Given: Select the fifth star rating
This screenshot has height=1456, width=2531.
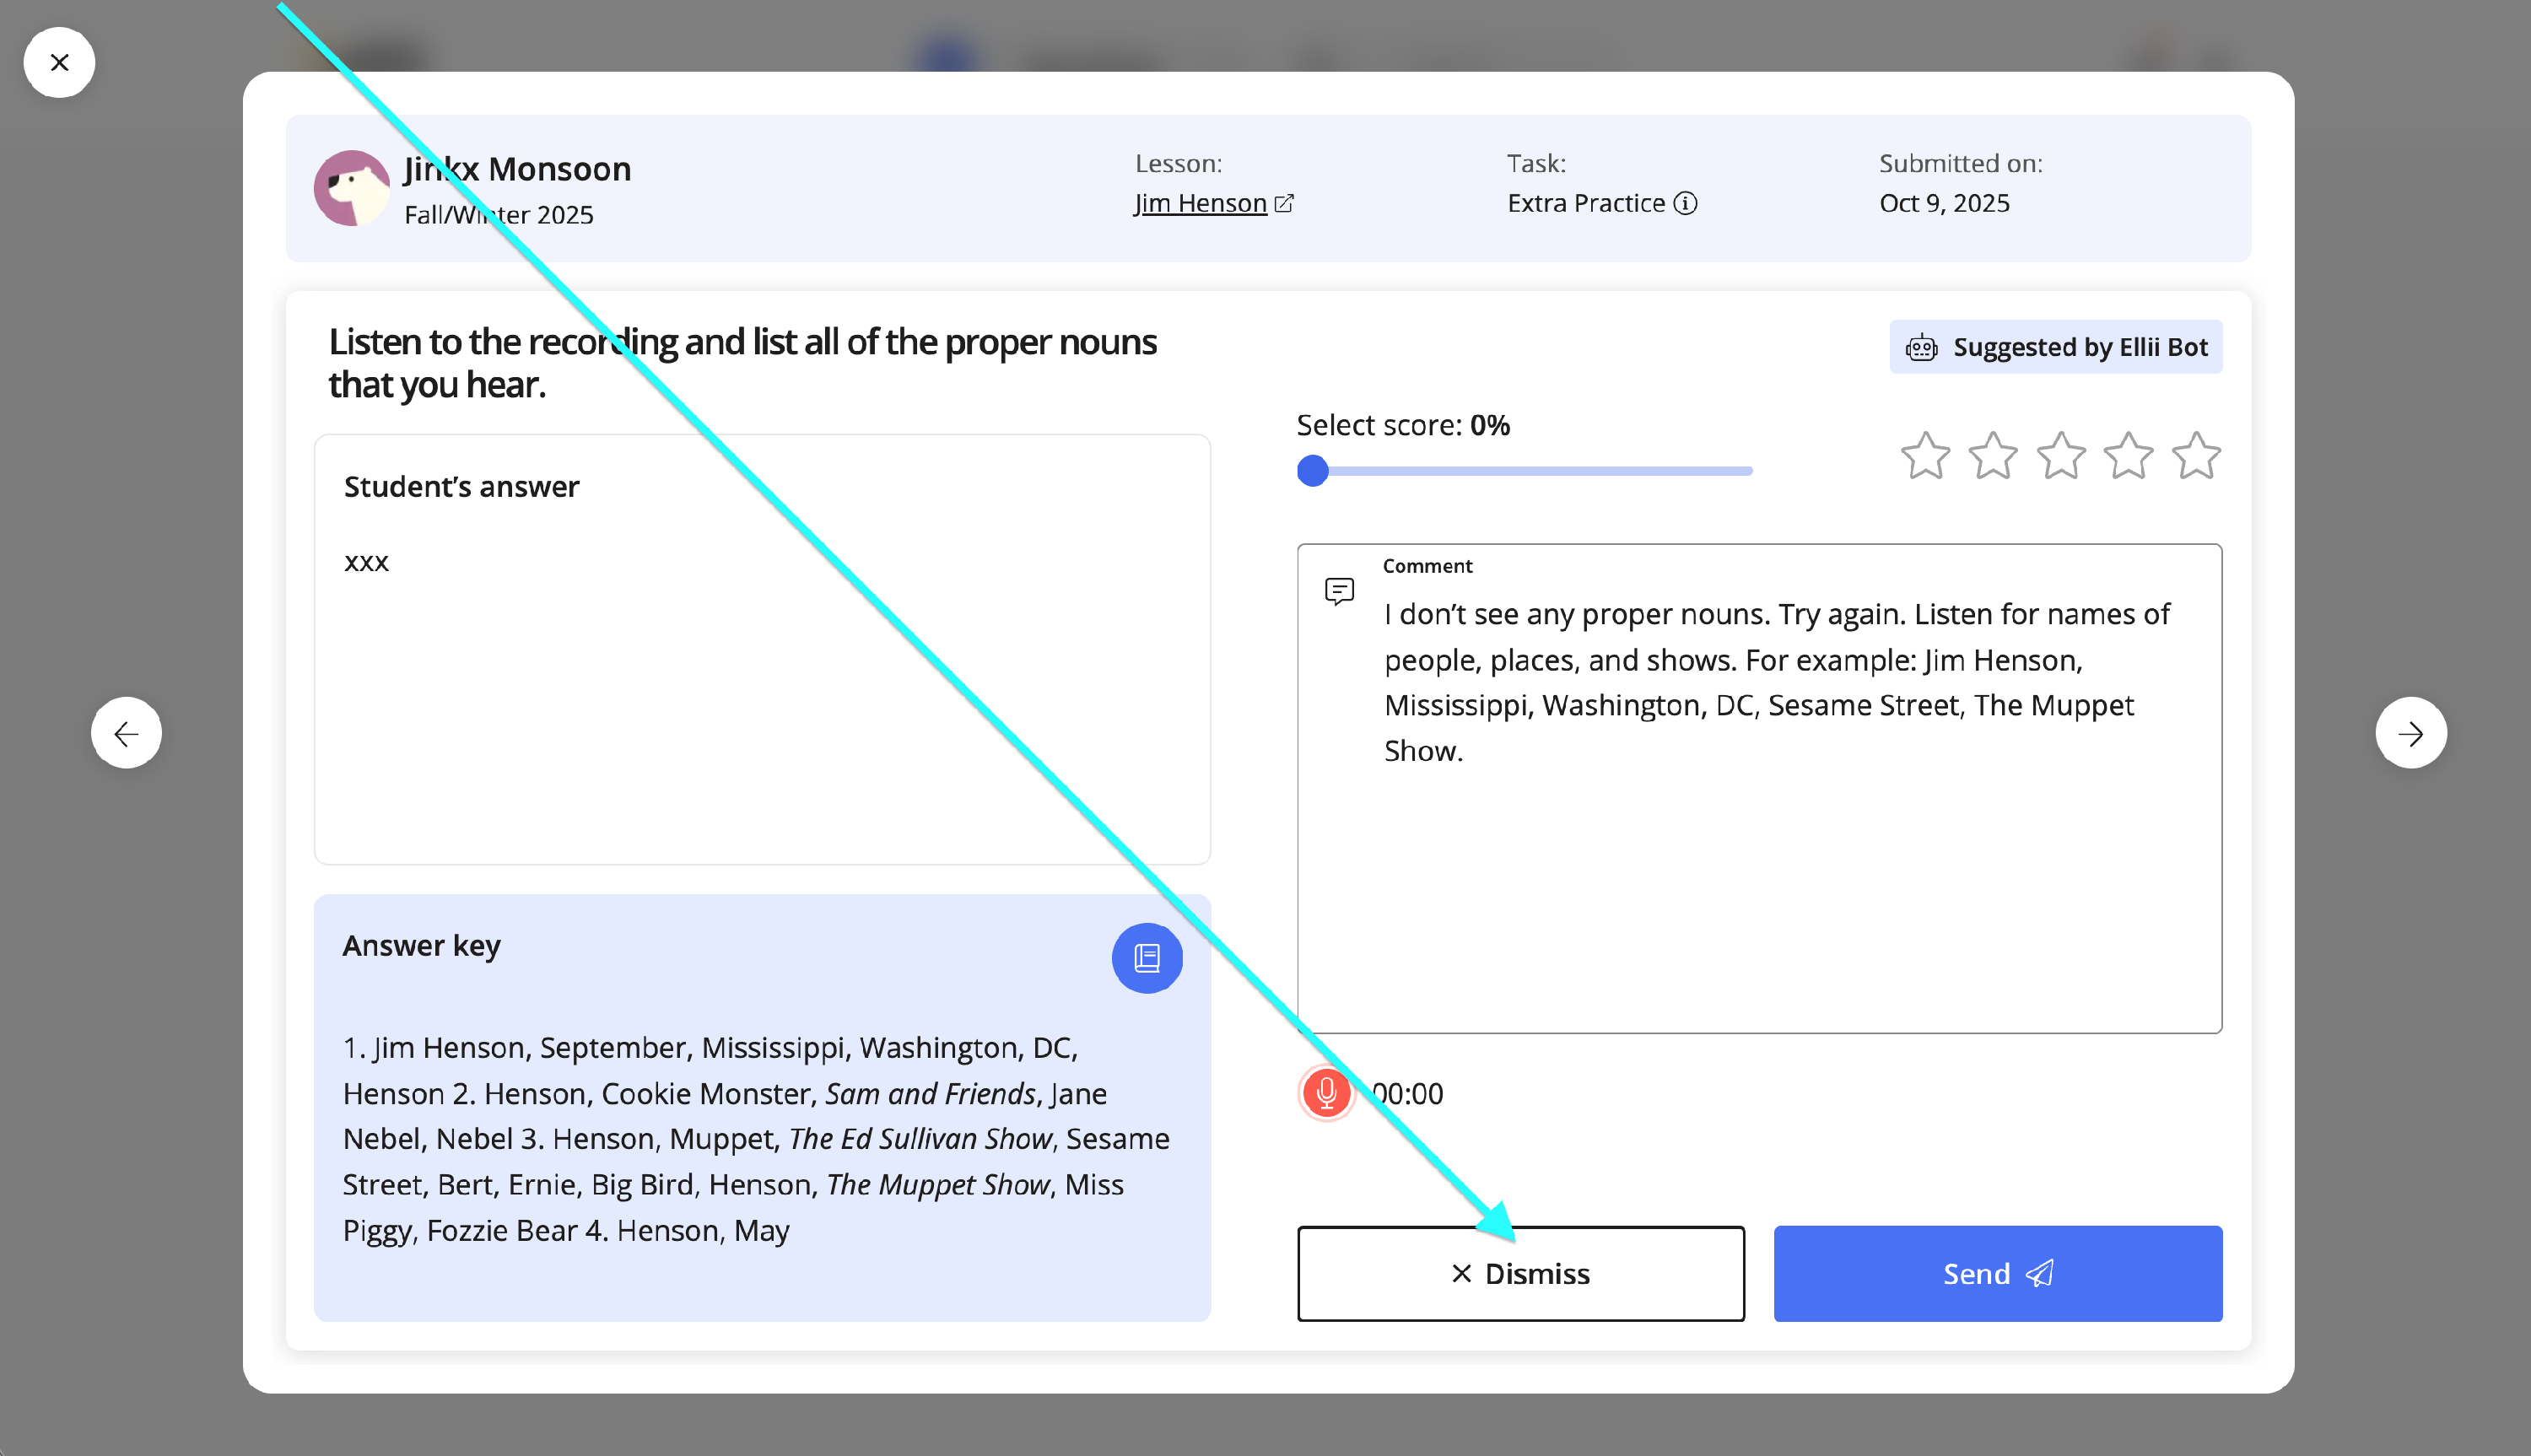Looking at the screenshot, I should [2196, 456].
